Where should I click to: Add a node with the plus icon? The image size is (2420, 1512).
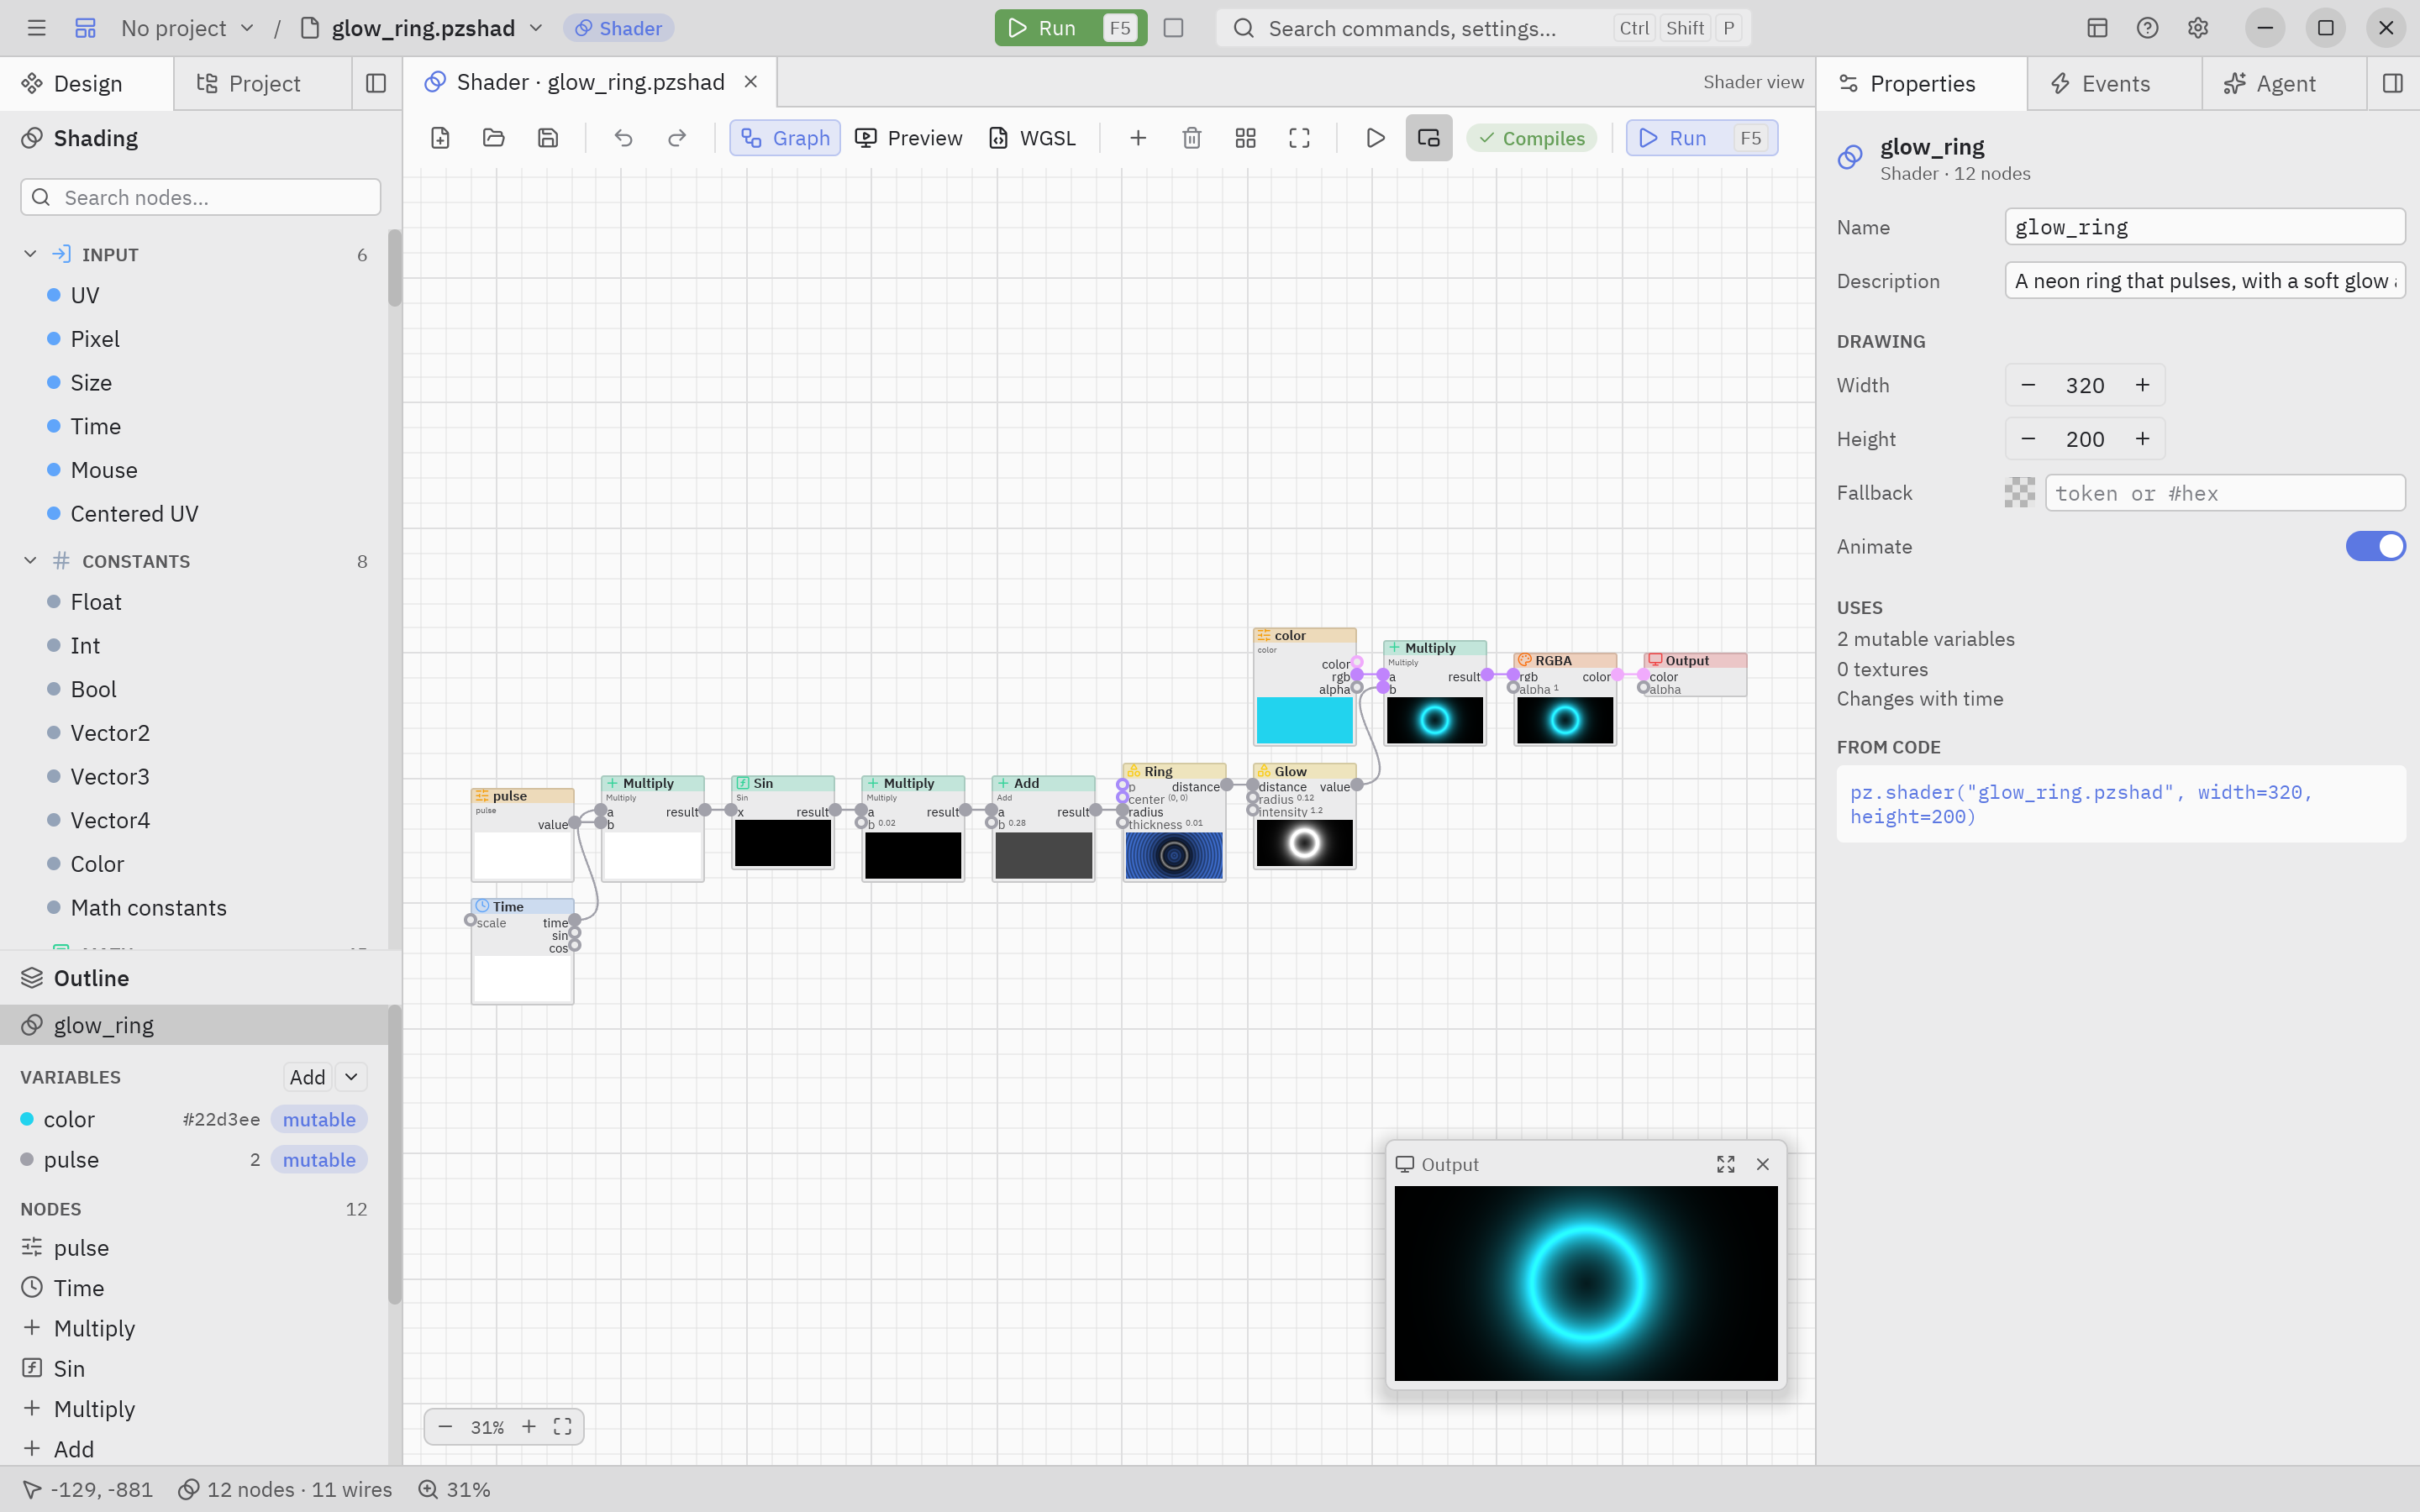[1138, 138]
